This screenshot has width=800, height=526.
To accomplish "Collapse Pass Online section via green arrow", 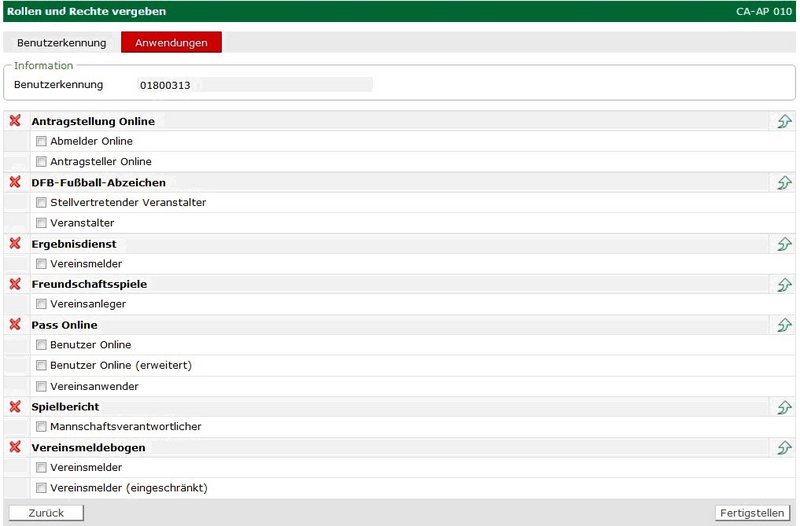I will click(784, 326).
